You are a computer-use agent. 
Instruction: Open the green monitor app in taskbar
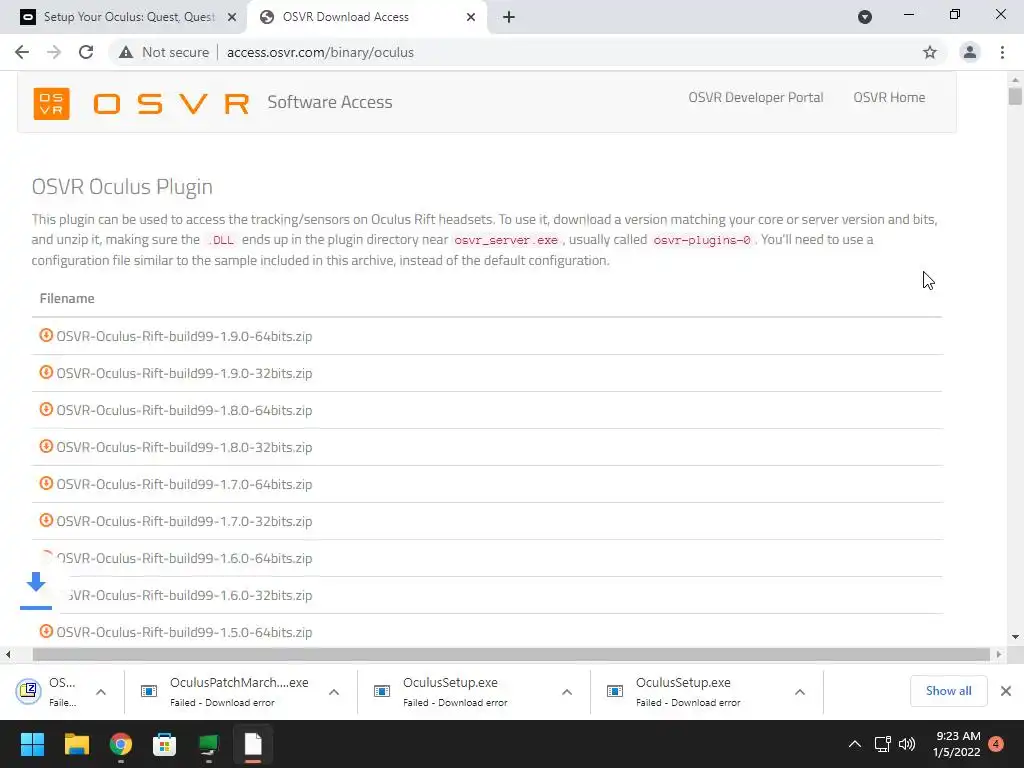pos(208,744)
